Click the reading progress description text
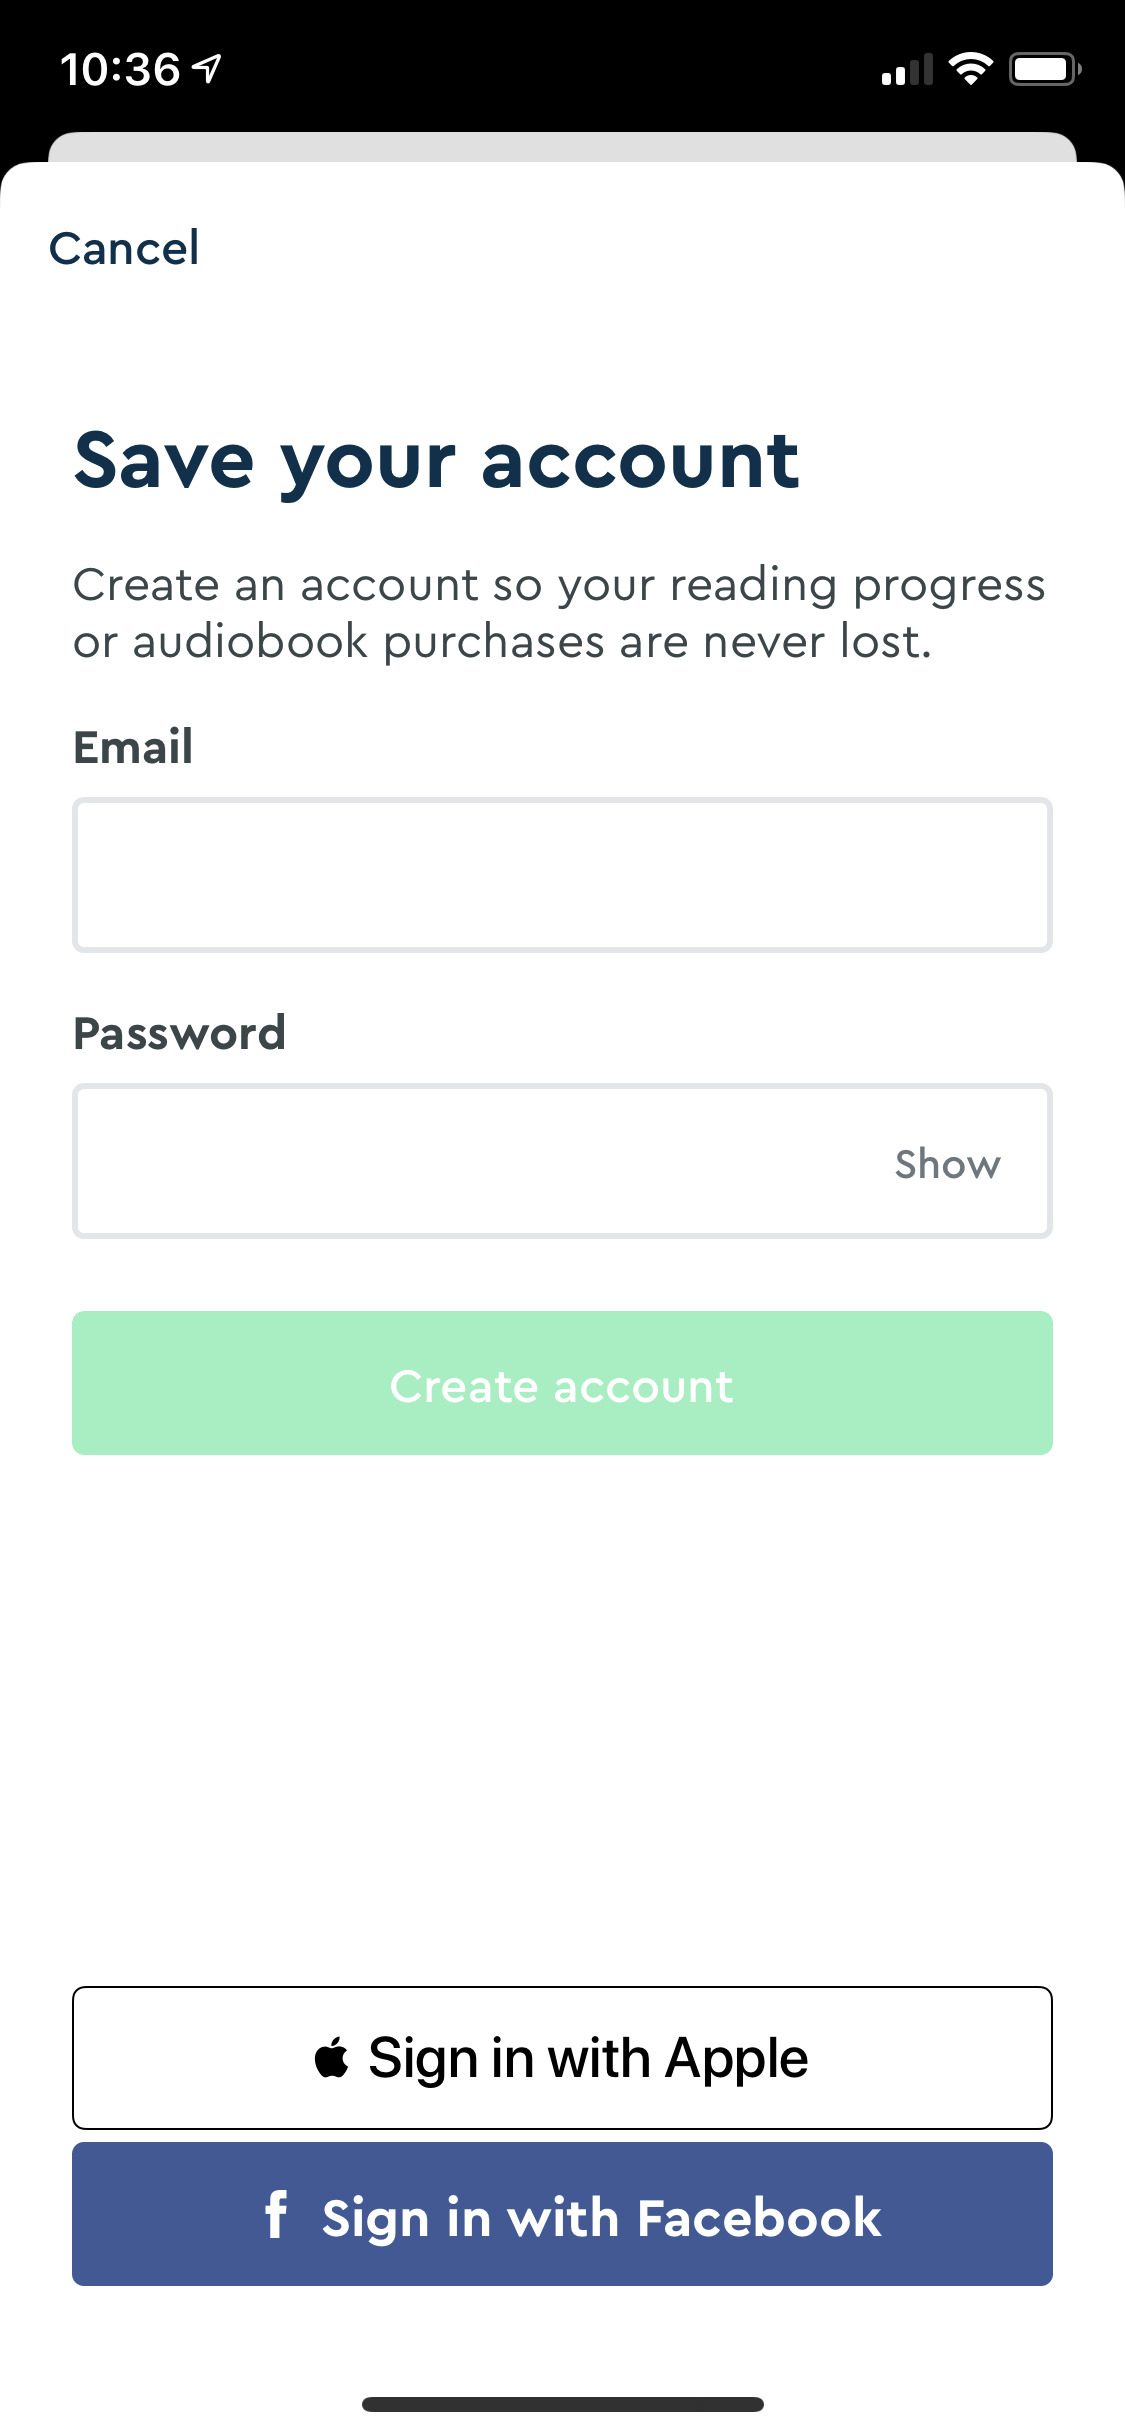 tap(560, 610)
